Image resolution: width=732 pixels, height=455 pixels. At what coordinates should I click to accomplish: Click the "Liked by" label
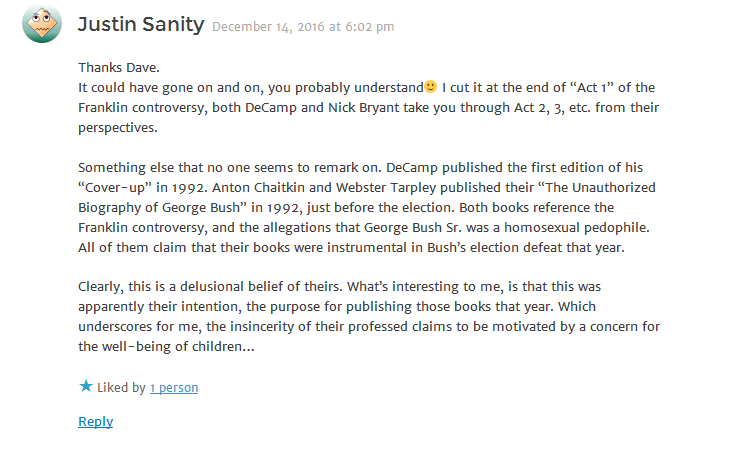121,388
